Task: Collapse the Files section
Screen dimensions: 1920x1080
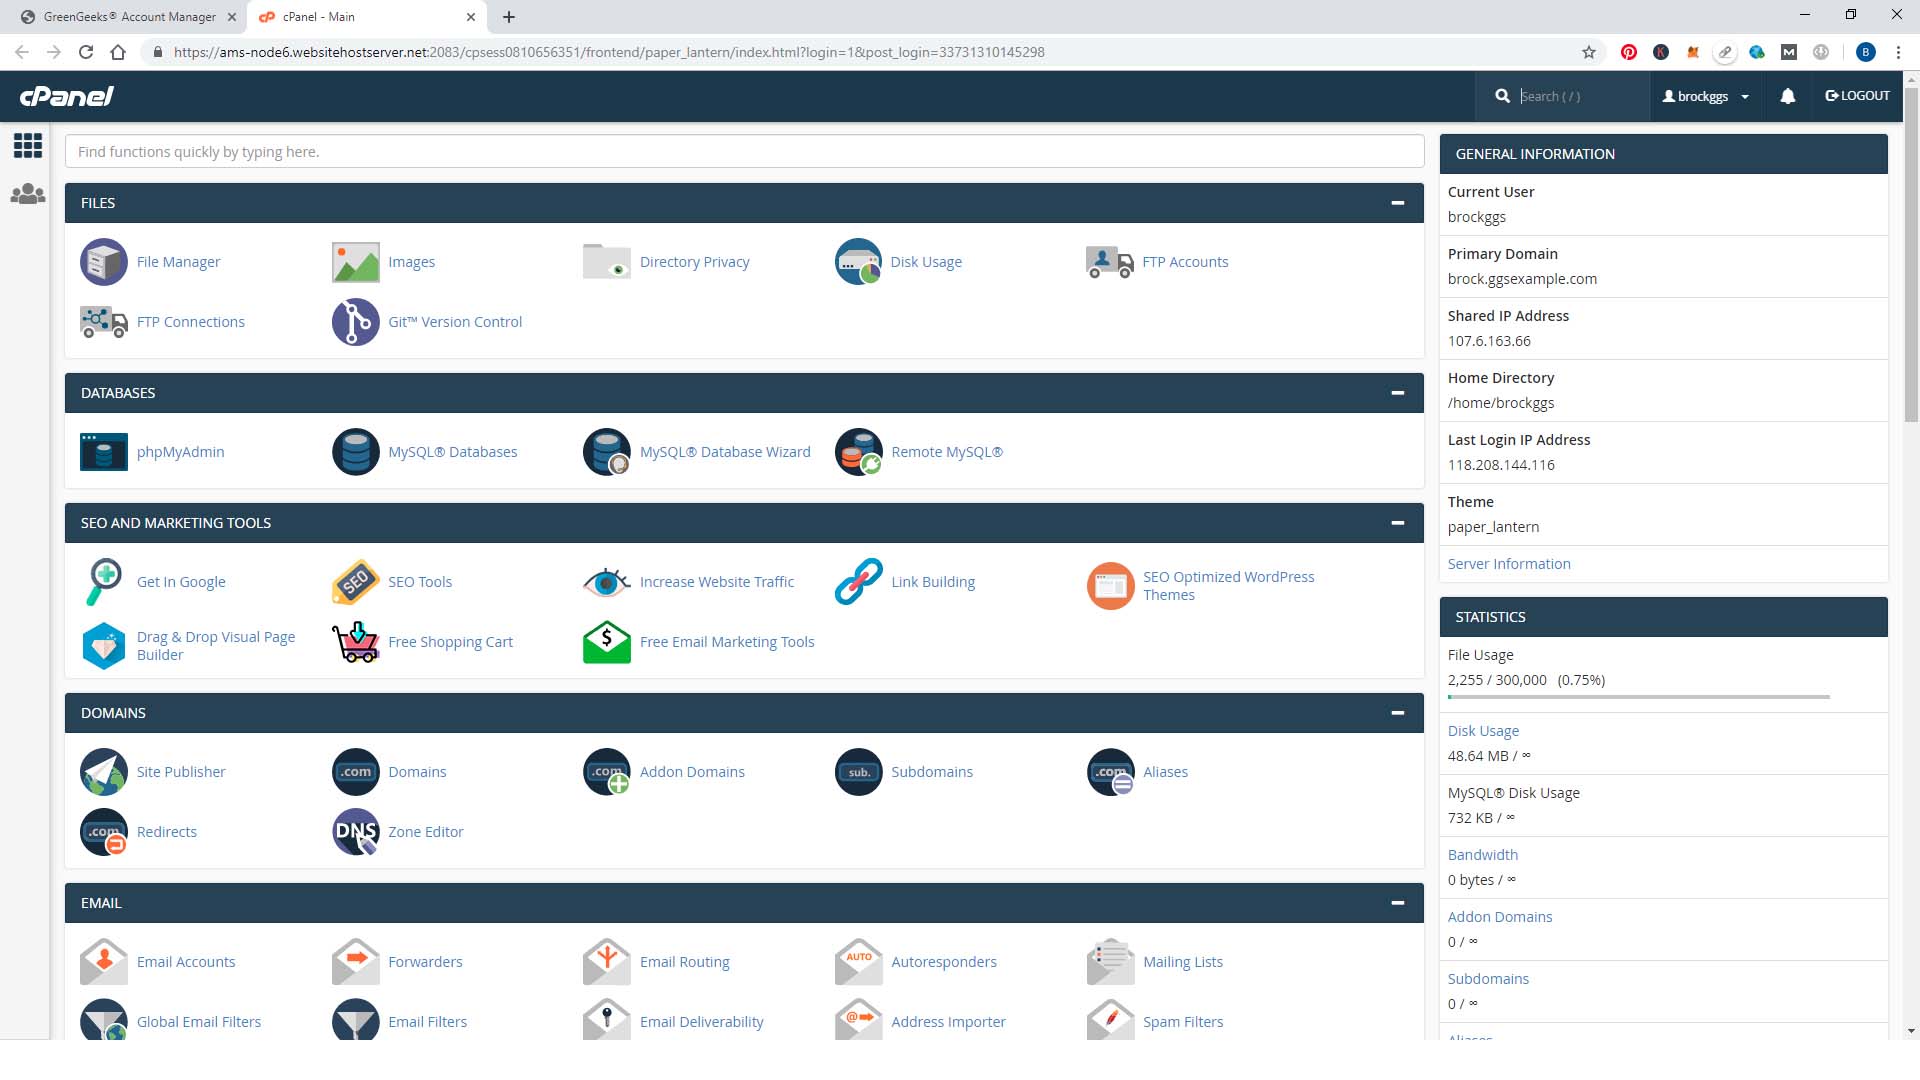Action: [1397, 203]
